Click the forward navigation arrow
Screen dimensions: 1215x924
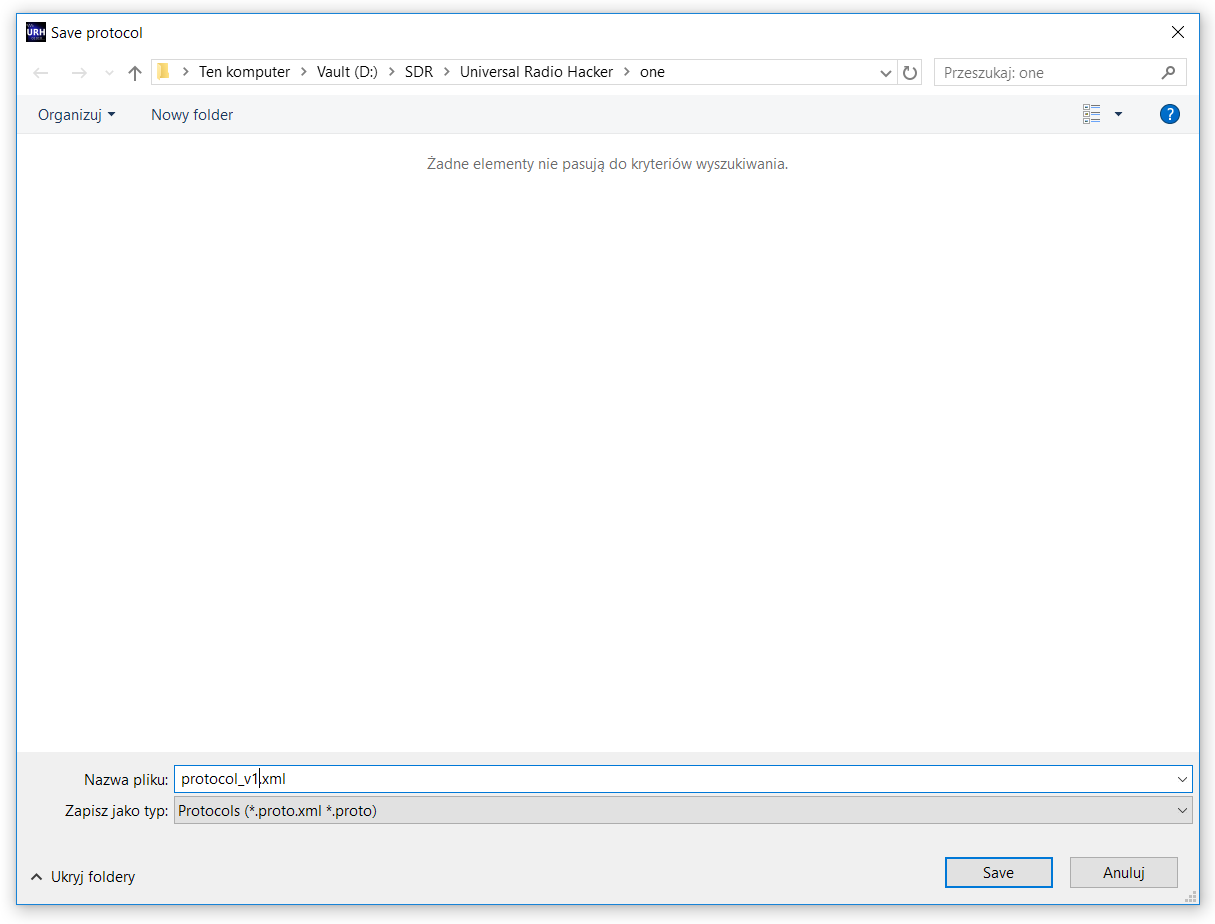(x=79, y=71)
